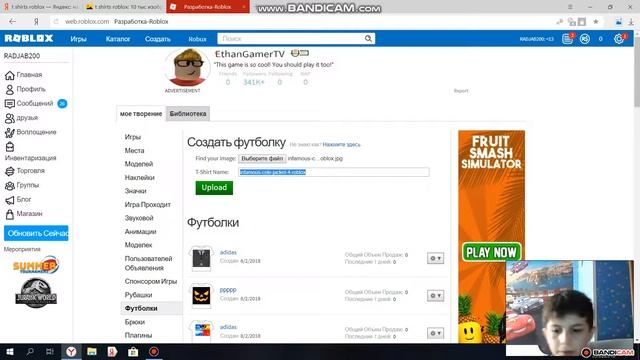This screenshot has height=360, width=640.
Task: Click the Bandicam recorder taskbar icon
Action: (x=154, y=351)
